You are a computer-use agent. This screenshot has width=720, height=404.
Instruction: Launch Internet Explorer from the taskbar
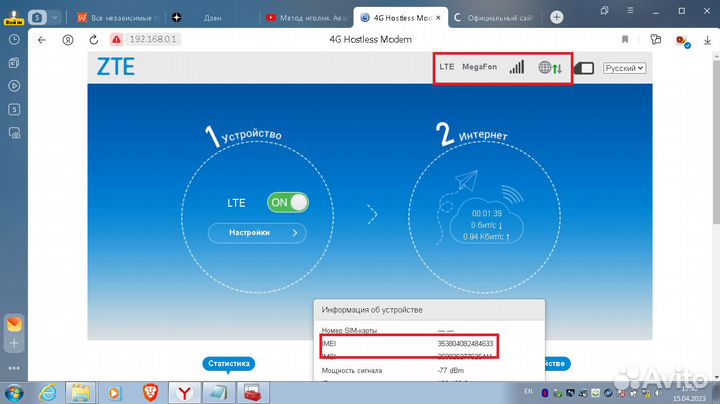click(48, 393)
